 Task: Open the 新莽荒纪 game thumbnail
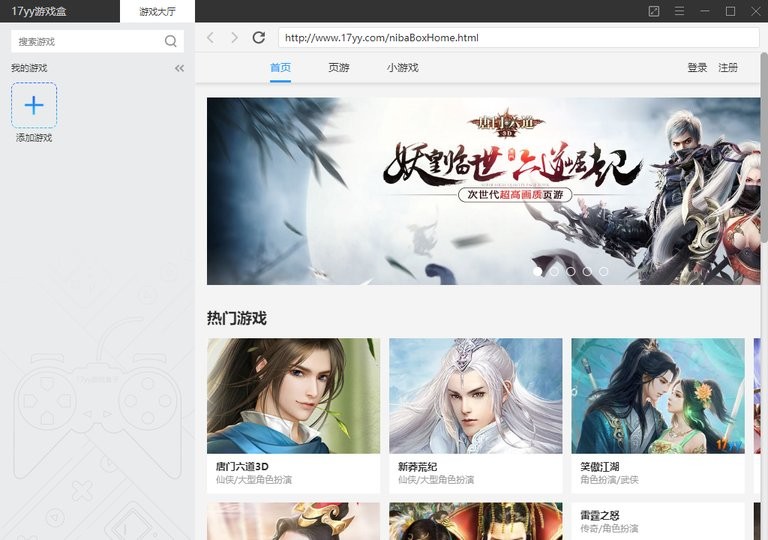pyautogui.click(x=476, y=396)
